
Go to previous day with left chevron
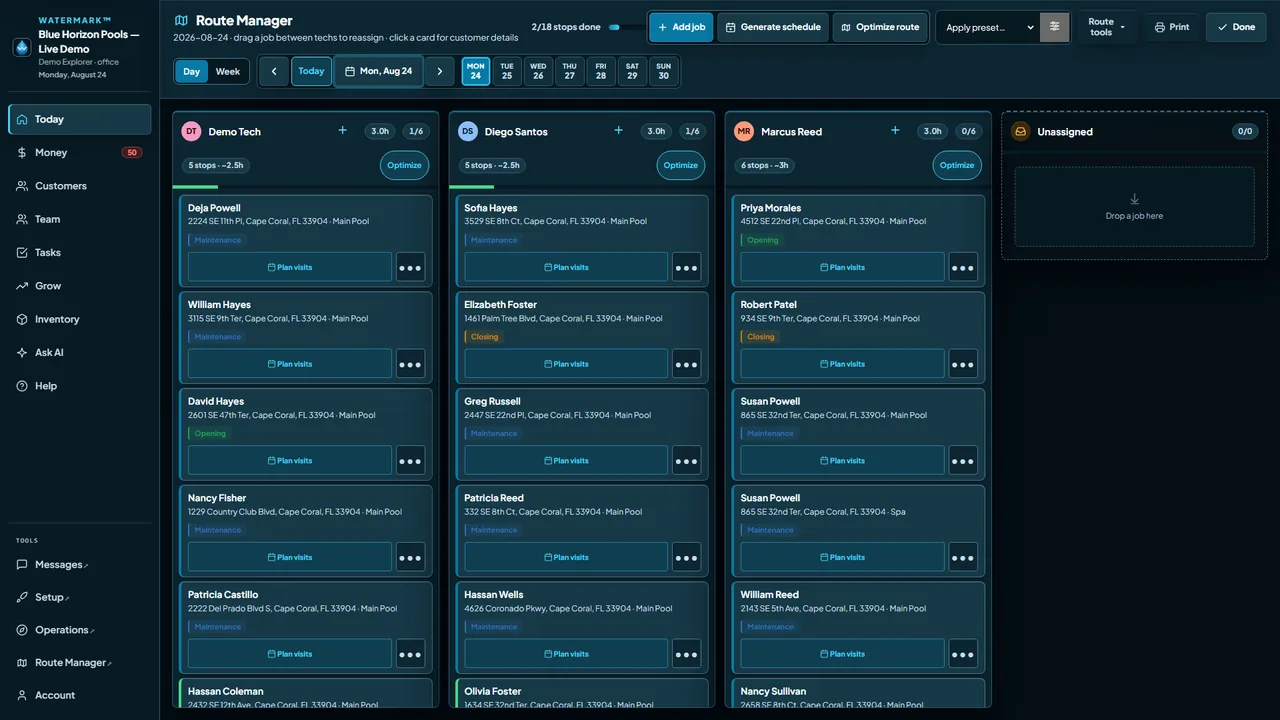pos(274,71)
